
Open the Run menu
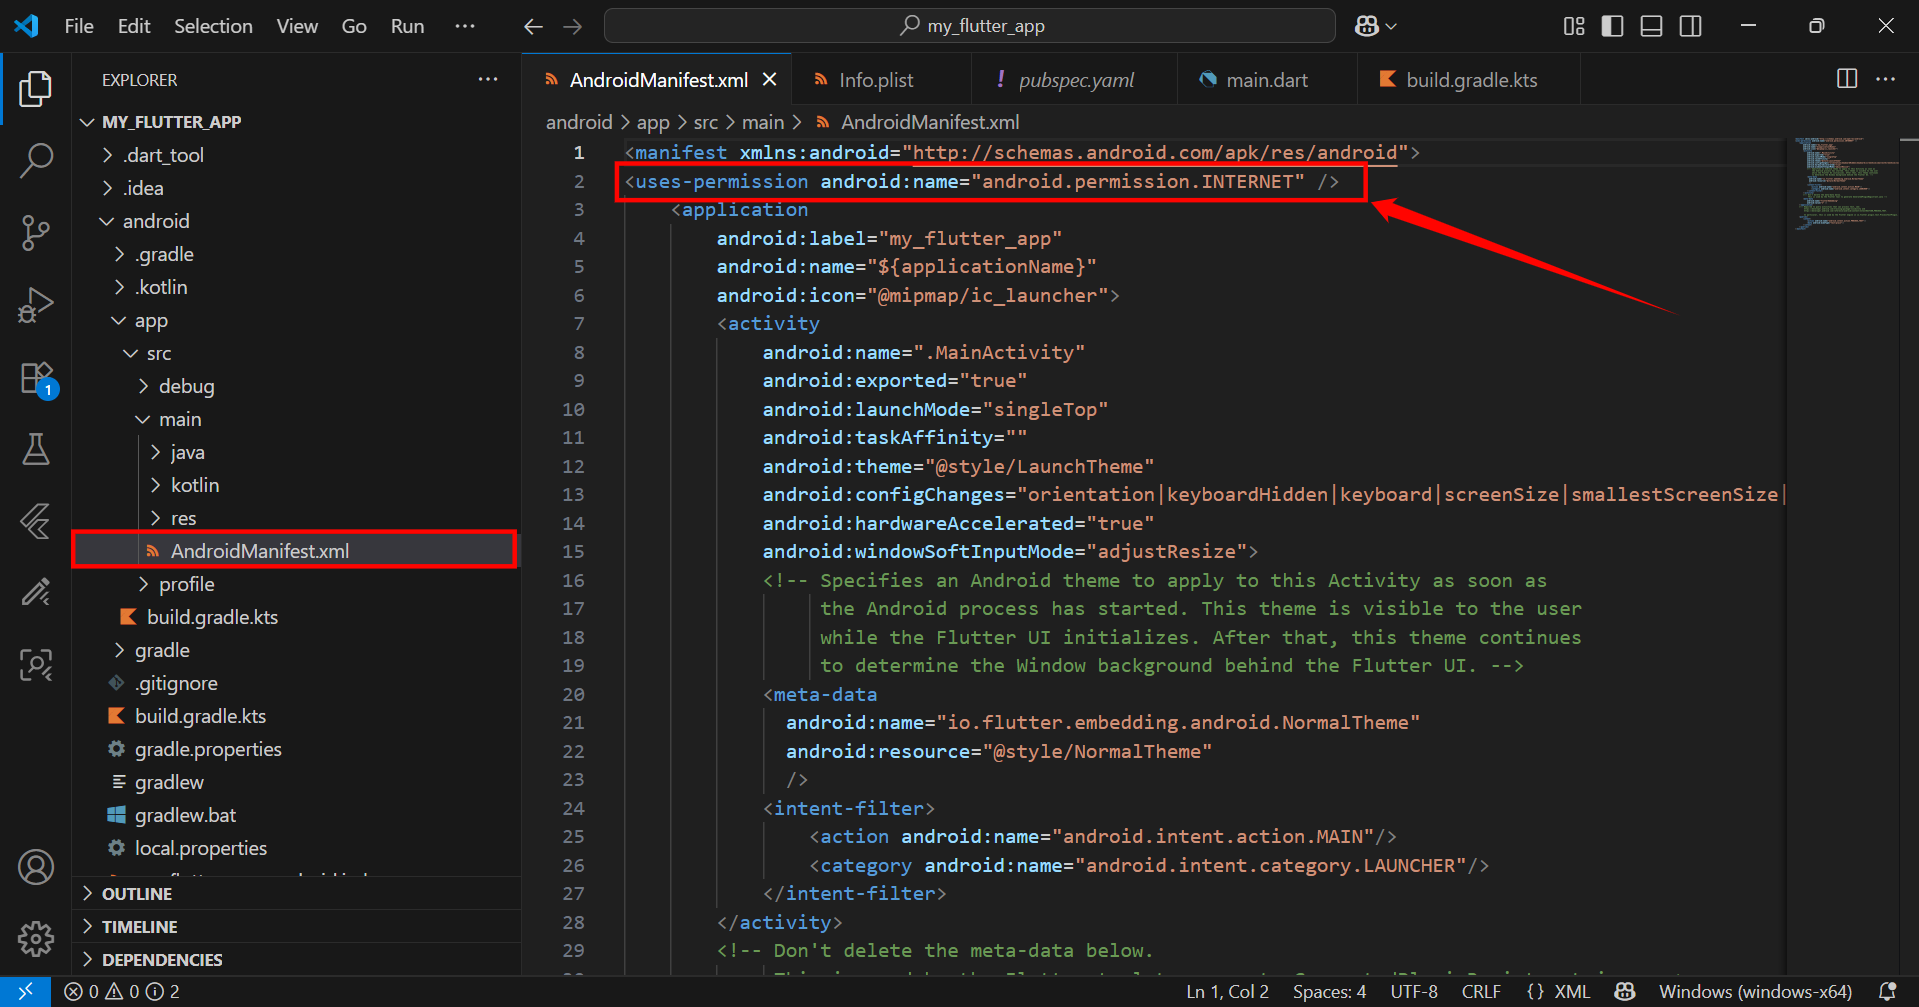(407, 26)
